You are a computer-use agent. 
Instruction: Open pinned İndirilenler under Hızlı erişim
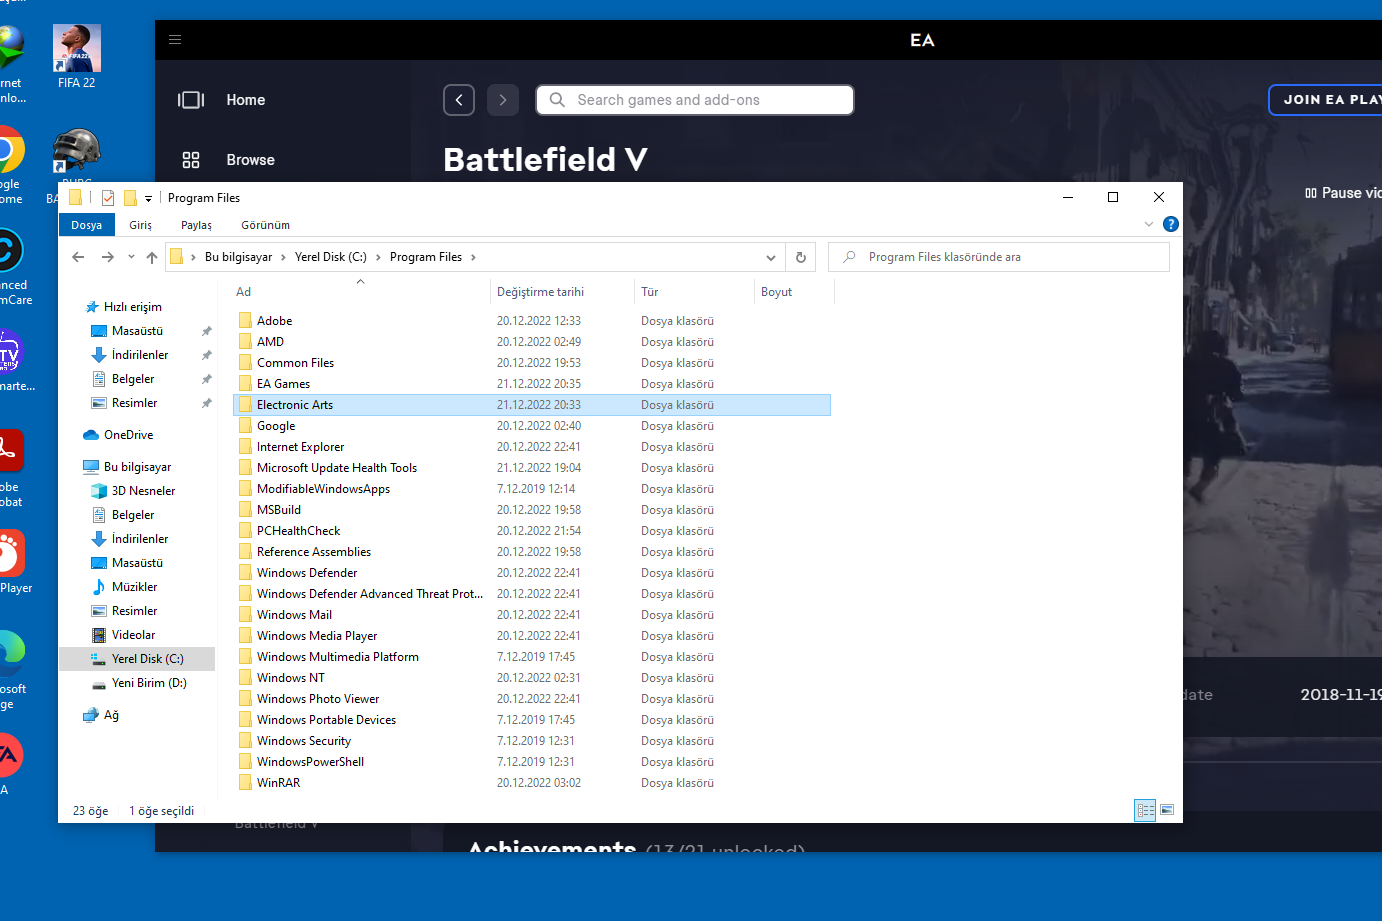[x=140, y=355]
